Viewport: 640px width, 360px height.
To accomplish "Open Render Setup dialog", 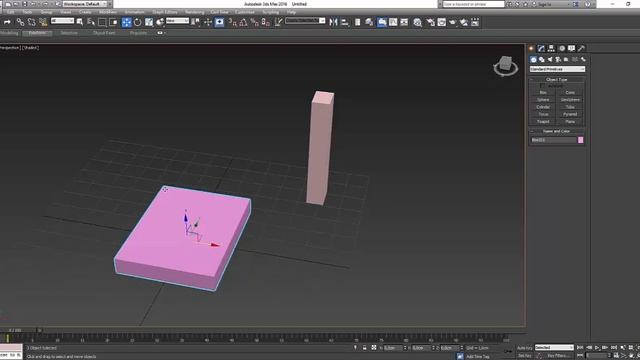I will (430, 22).
